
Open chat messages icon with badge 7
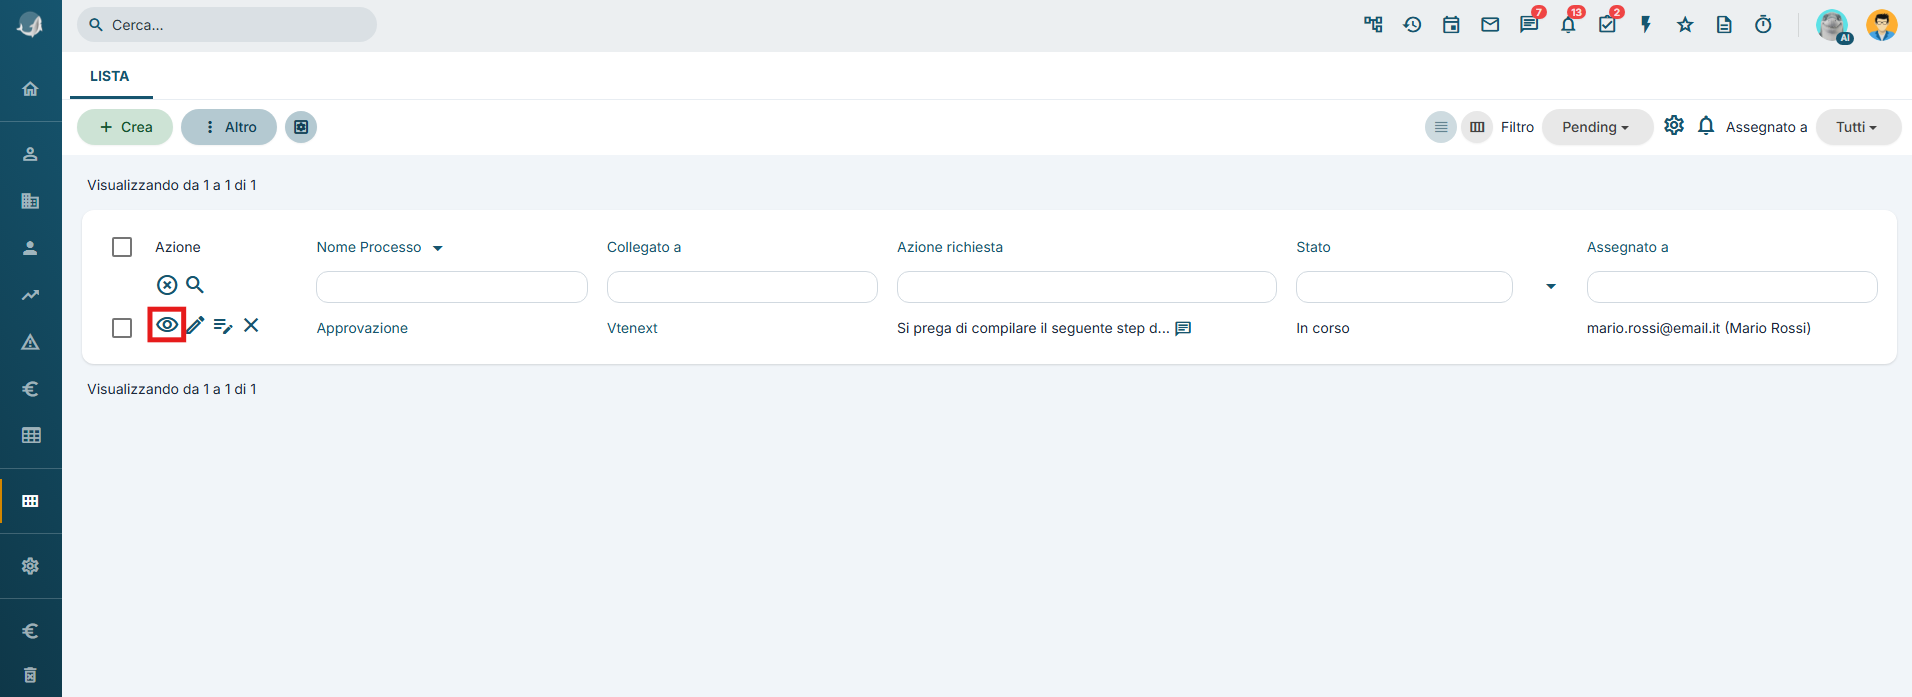click(1530, 23)
